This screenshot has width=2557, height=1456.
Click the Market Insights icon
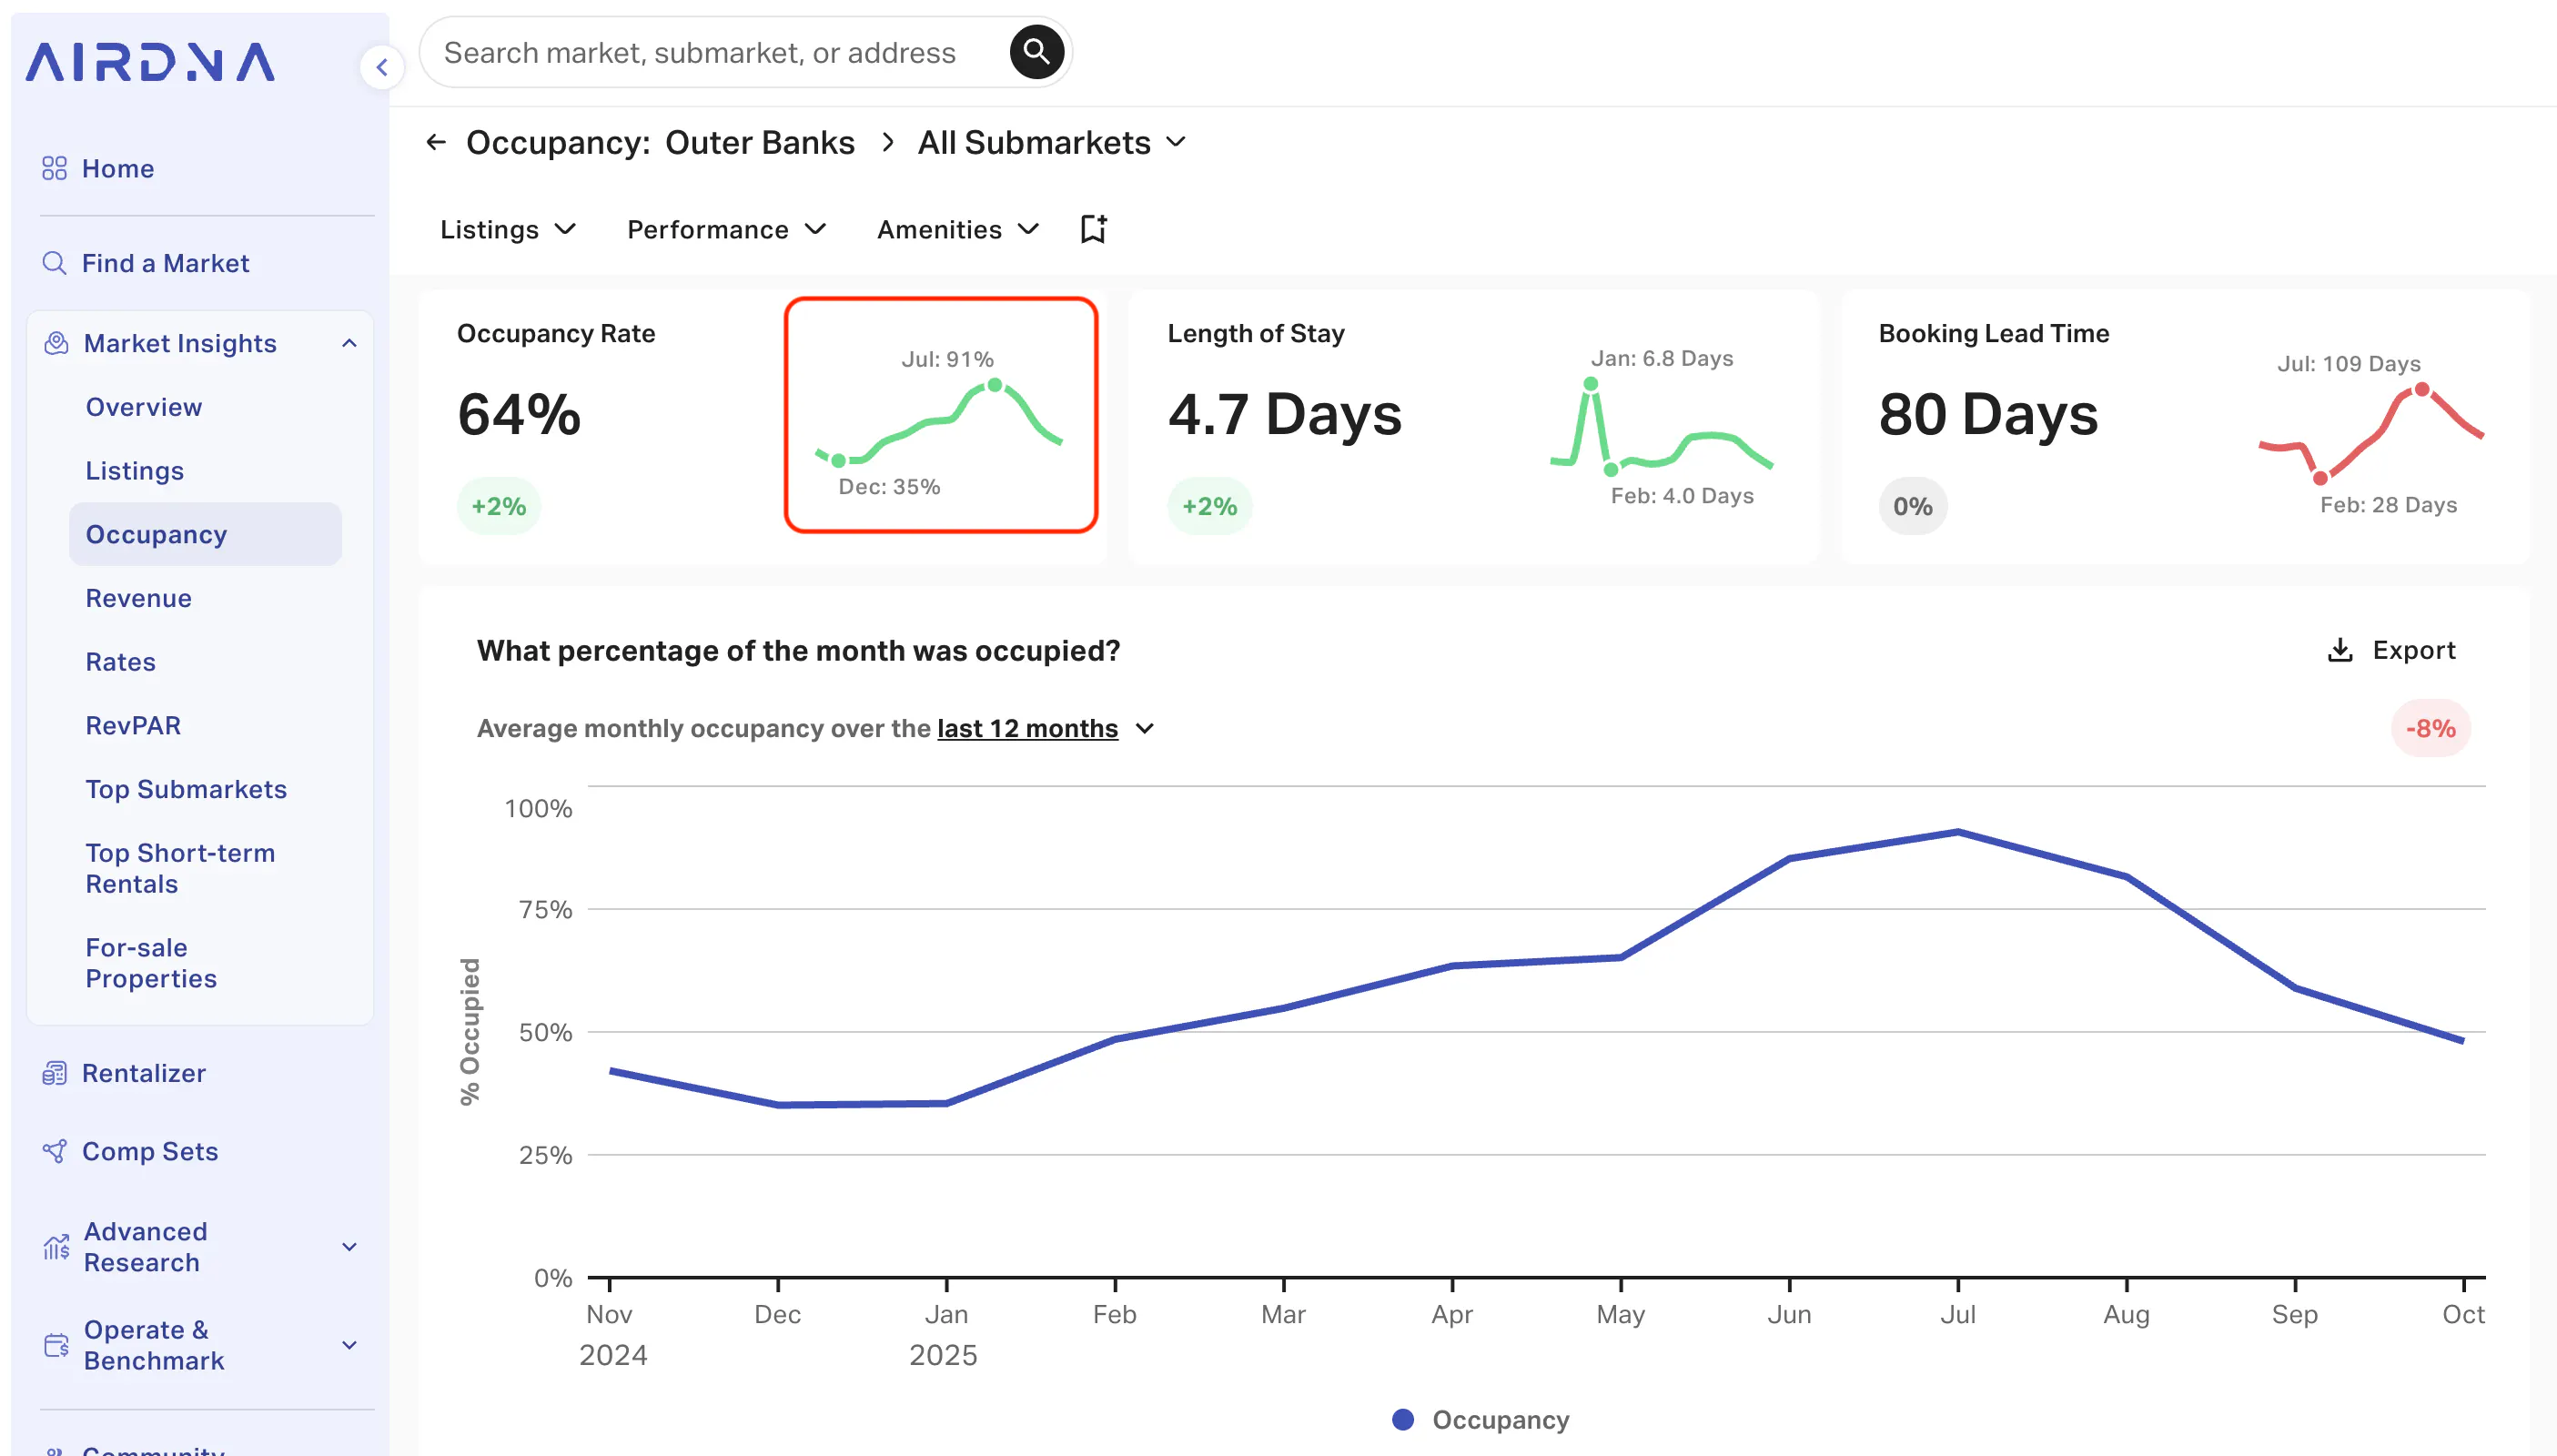coord(56,343)
